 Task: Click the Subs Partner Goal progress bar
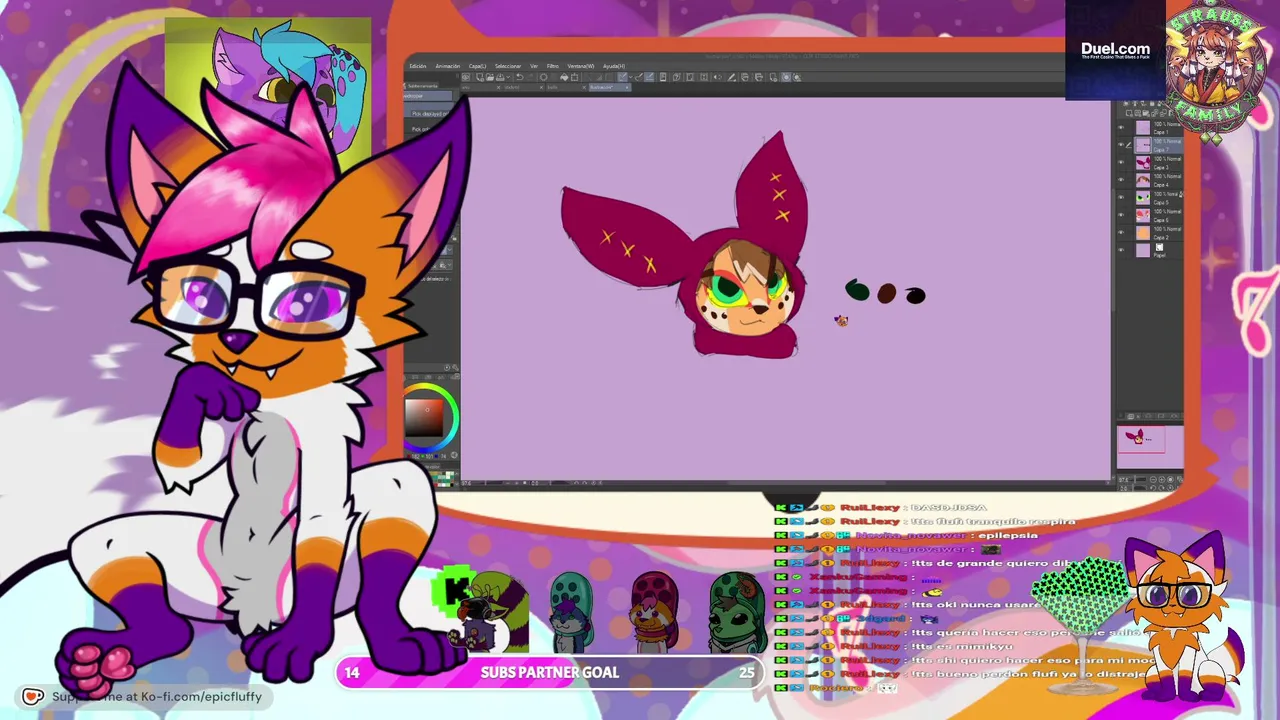pos(550,673)
